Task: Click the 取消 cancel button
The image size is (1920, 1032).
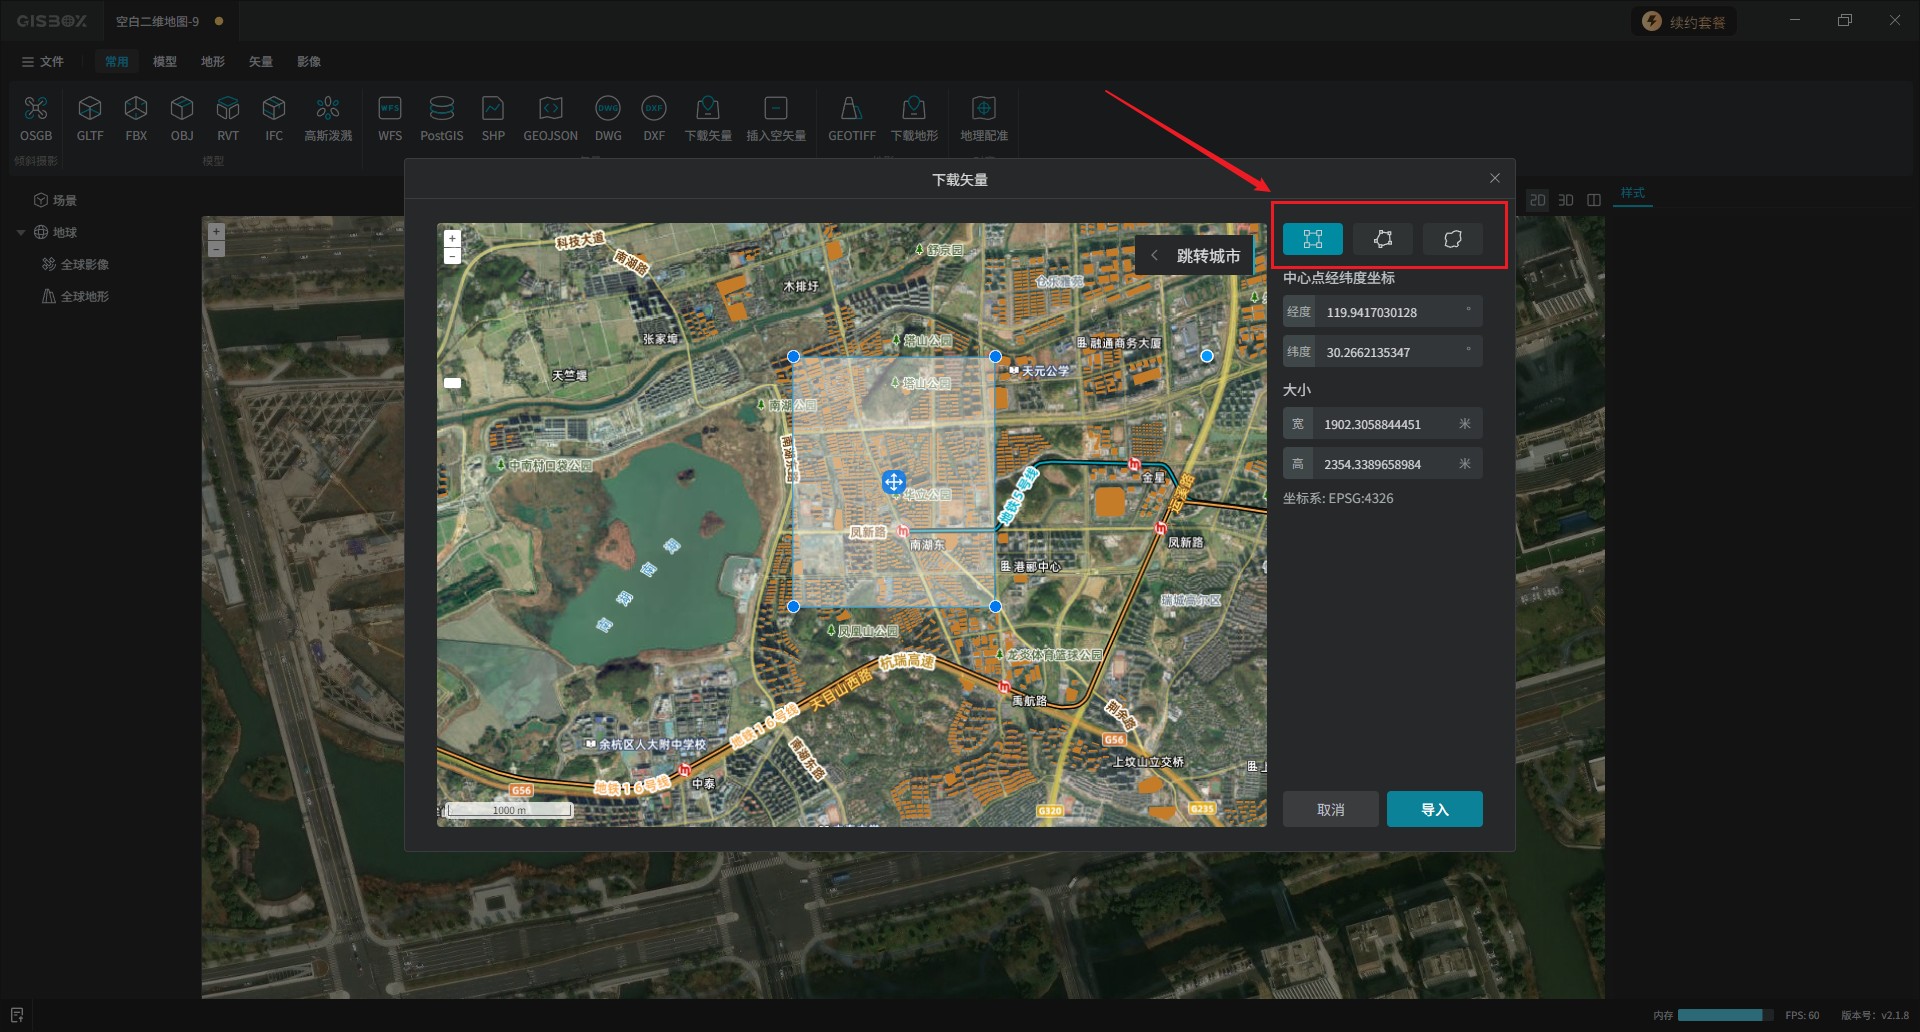Action: (1330, 809)
